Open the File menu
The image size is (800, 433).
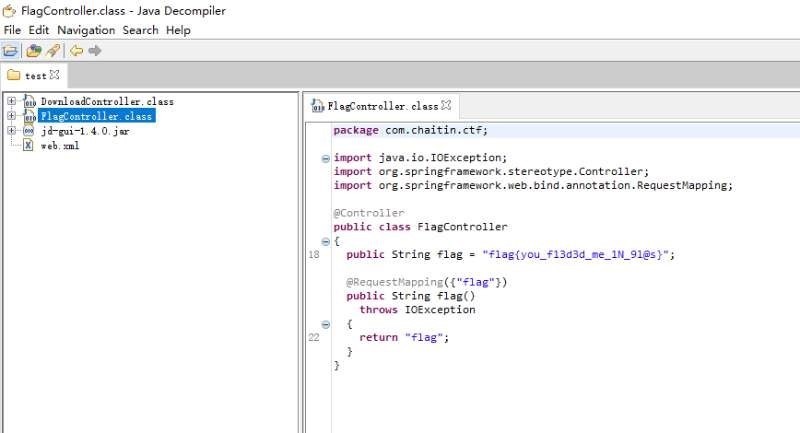click(x=12, y=30)
